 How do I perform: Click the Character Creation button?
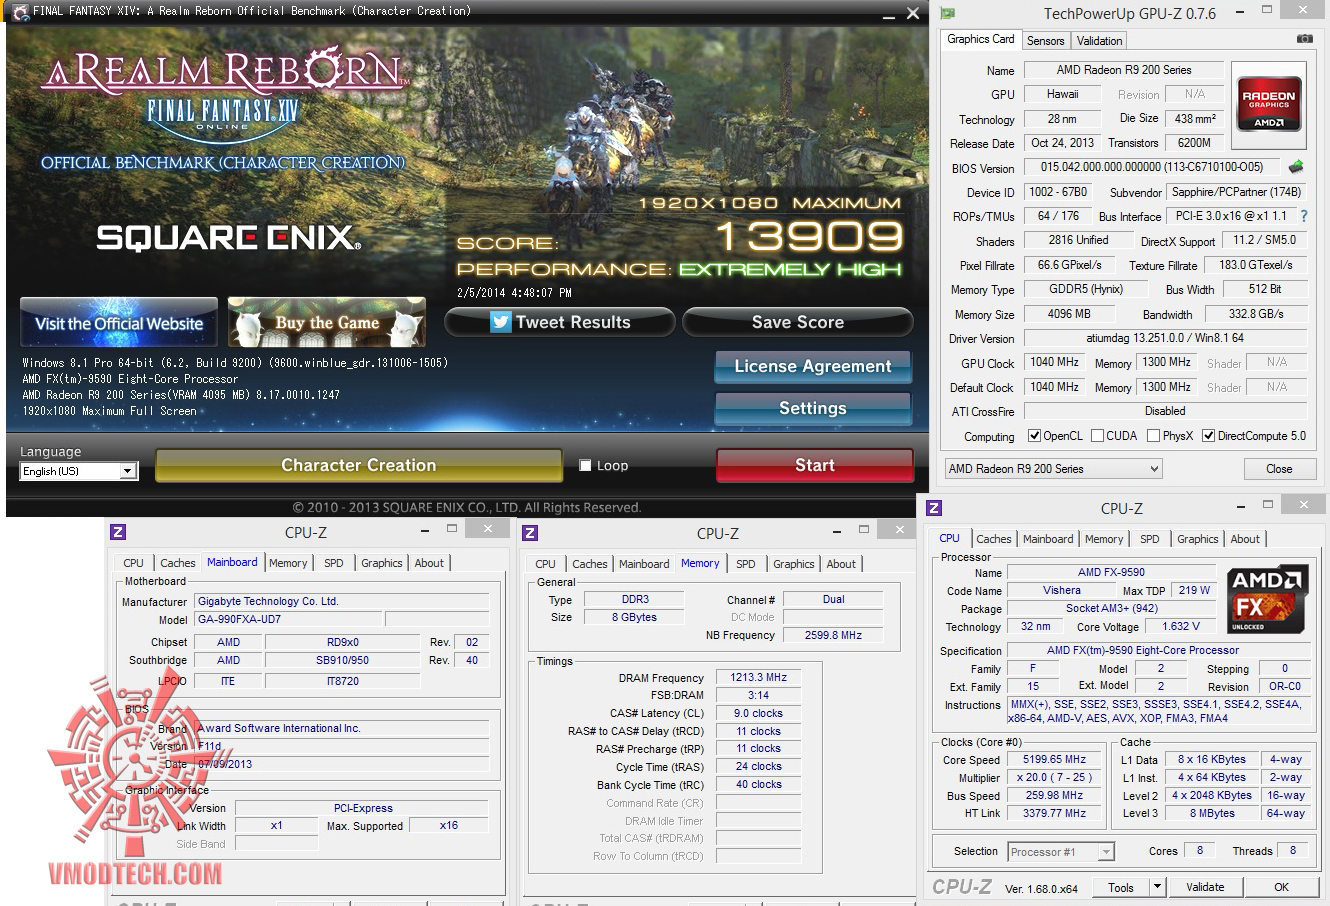coord(359,465)
